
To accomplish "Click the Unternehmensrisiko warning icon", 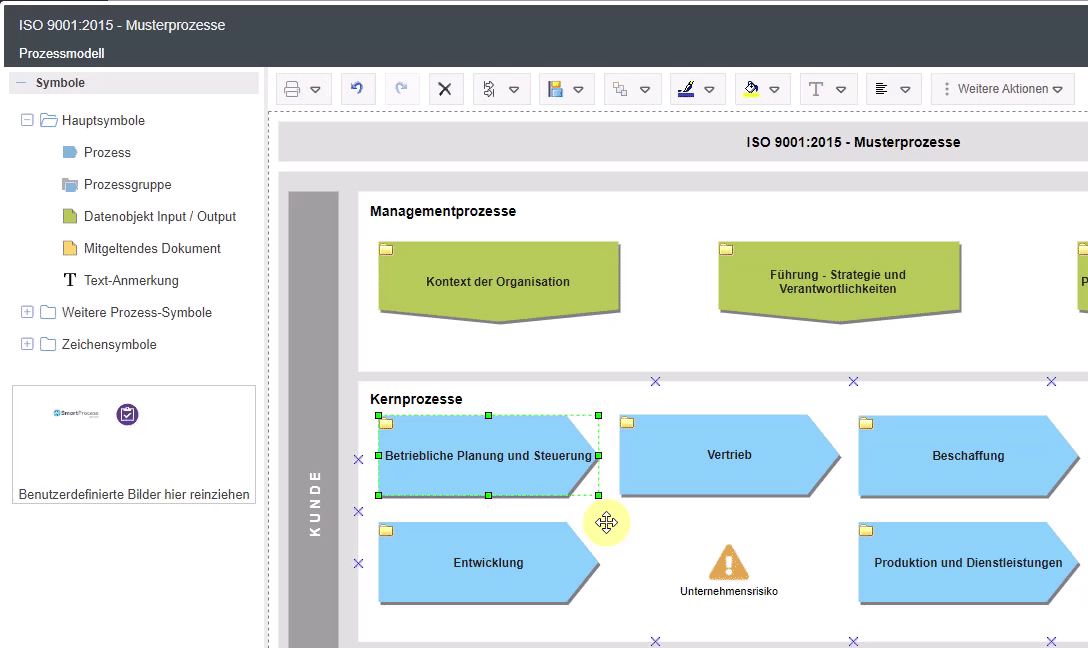I will [729, 563].
